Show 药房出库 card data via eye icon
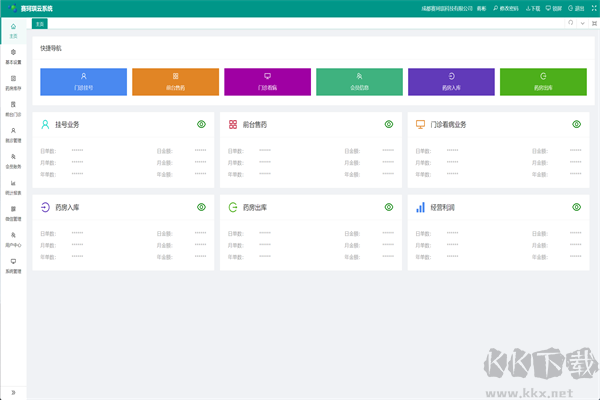Image resolution: width=600 pixels, height=400 pixels. [389, 207]
